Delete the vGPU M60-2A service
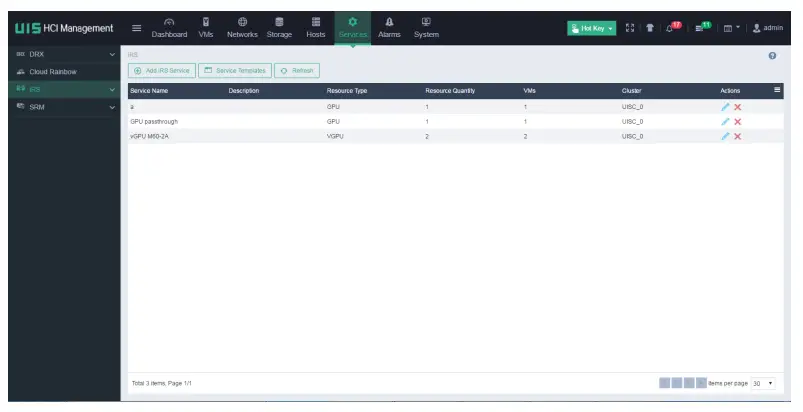Screen dimensions: 803x412 tap(737, 136)
